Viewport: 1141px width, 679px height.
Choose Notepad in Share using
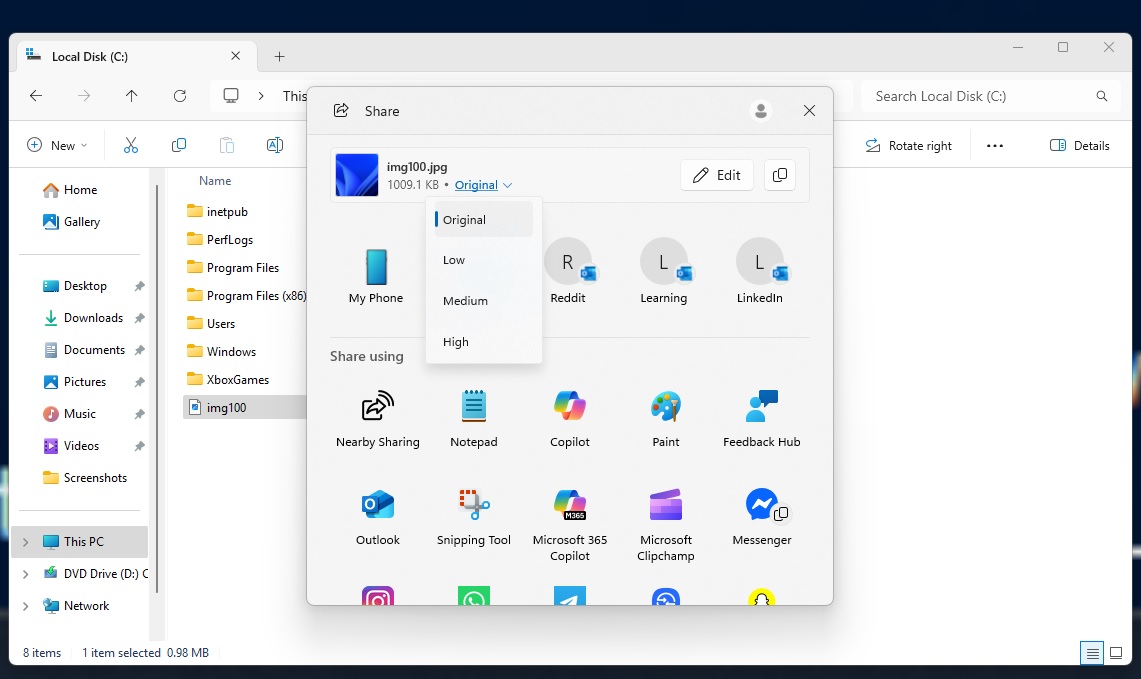point(473,419)
